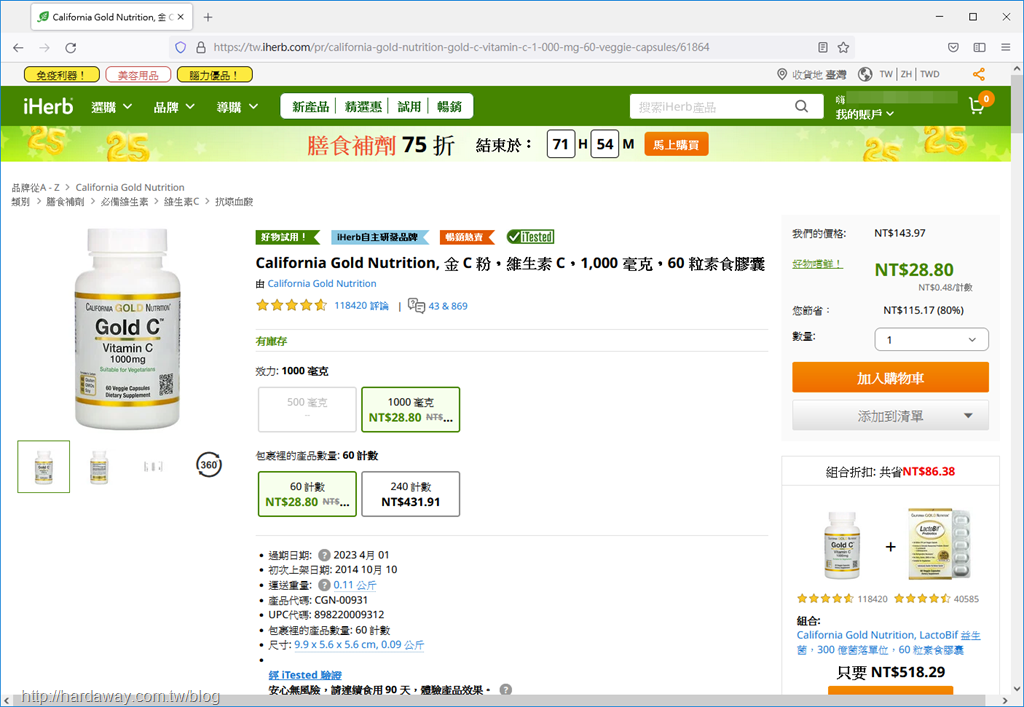Viewport: 1024px width, 707px height.
Task: Select the 500 毫克 potency option
Action: [307, 409]
